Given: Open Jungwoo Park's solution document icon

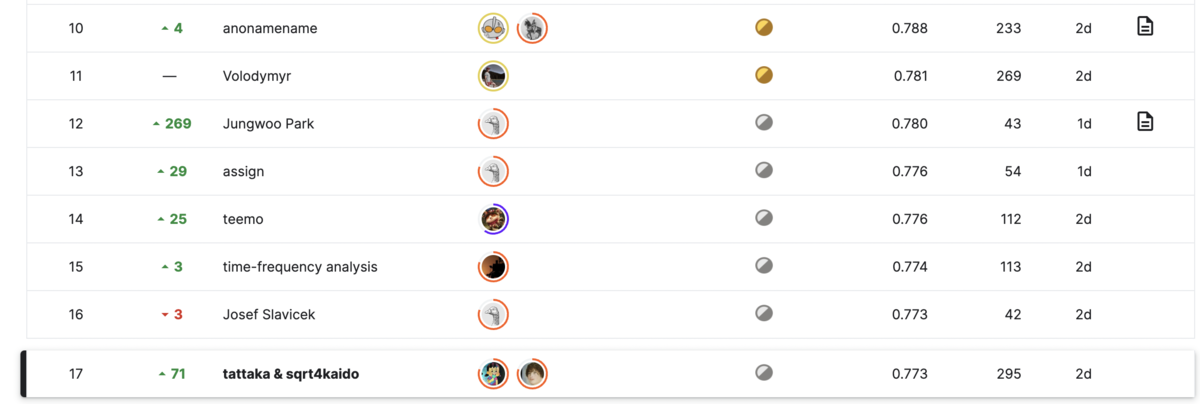Looking at the screenshot, I should [1145, 122].
